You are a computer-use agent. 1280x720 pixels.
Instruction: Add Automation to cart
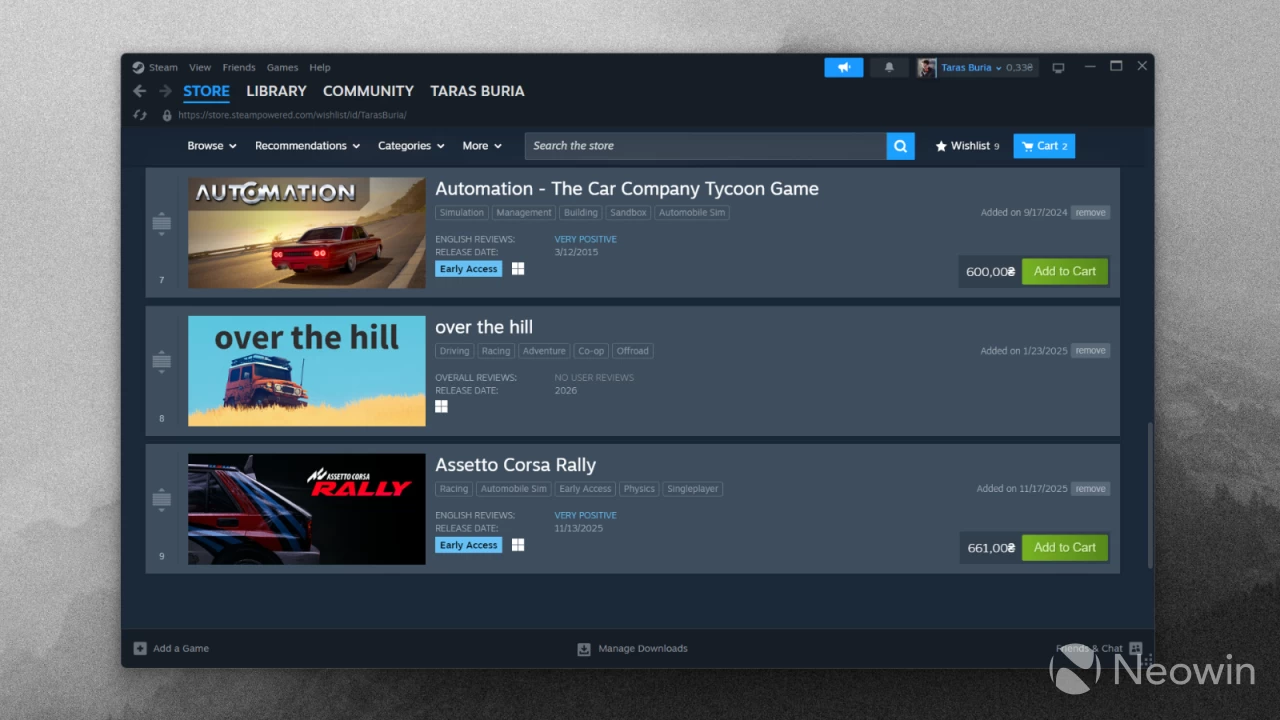[1065, 271]
